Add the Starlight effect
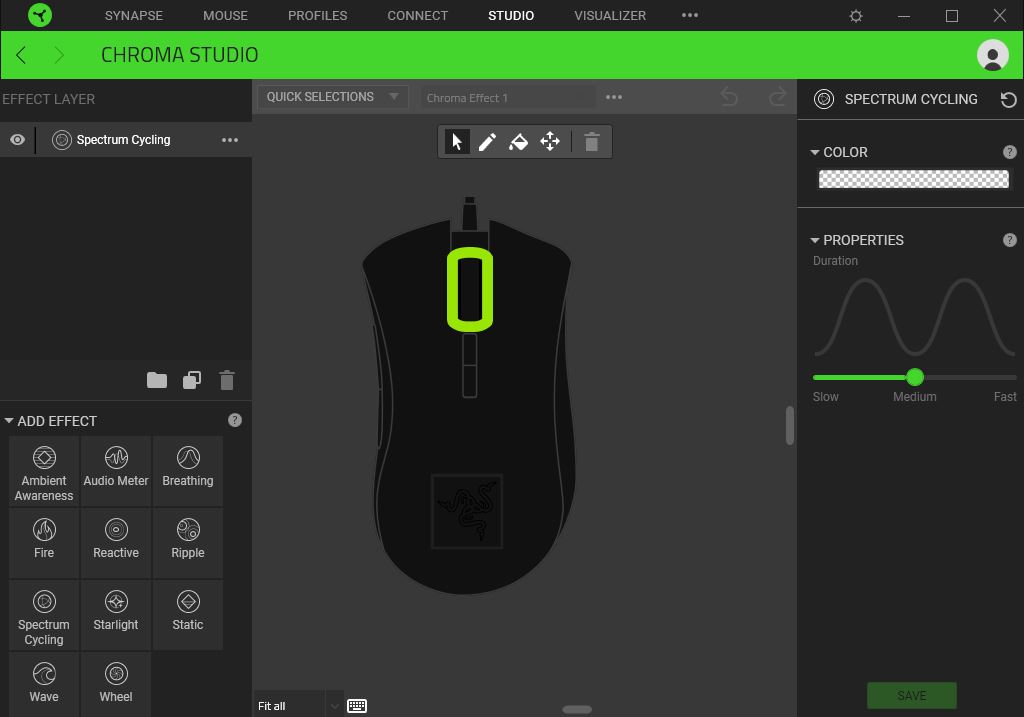This screenshot has width=1024, height=717. (x=116, y=616)
